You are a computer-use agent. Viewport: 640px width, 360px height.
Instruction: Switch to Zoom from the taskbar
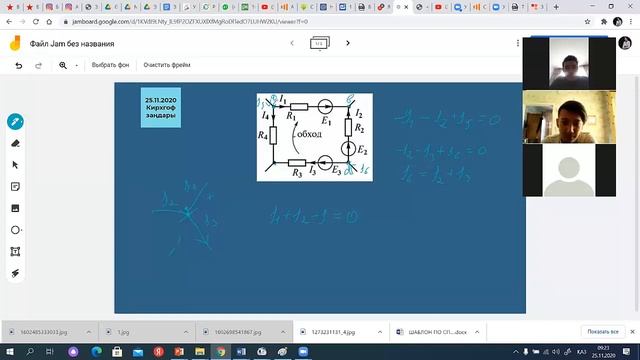pos(303,351)
